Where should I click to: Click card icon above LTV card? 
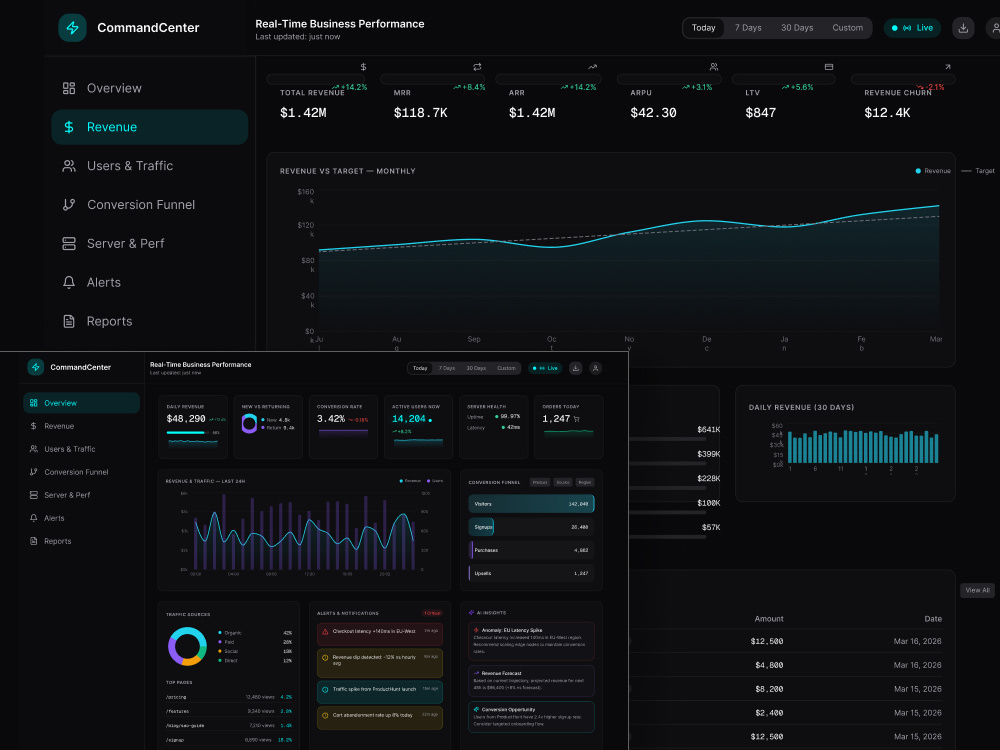828,67
